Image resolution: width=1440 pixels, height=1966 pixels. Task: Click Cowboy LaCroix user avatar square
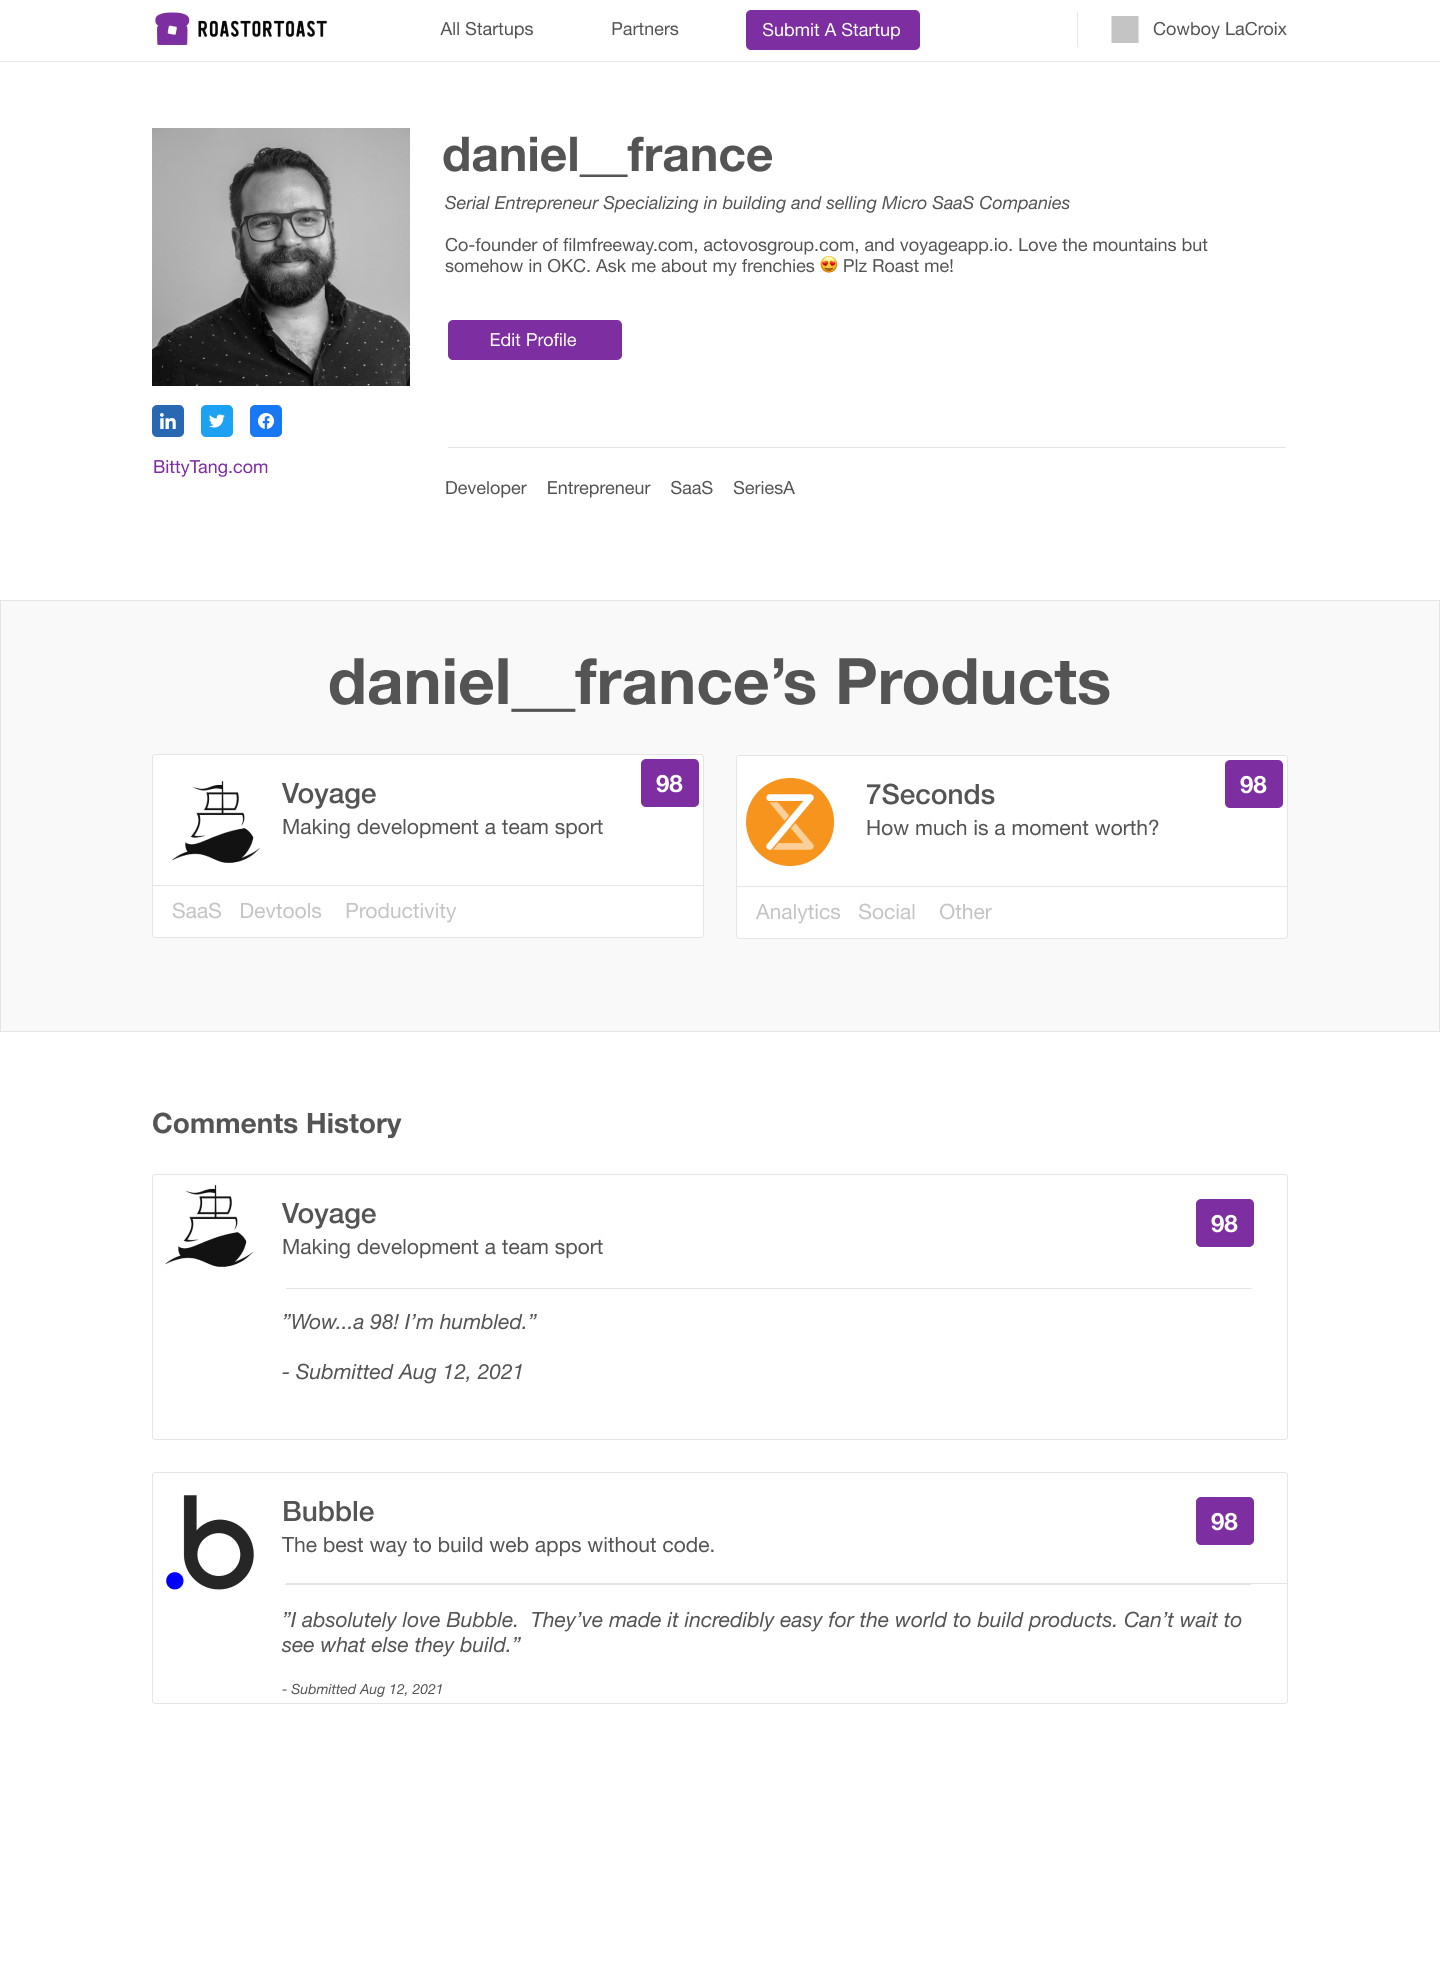click(x=1125, y=29)
